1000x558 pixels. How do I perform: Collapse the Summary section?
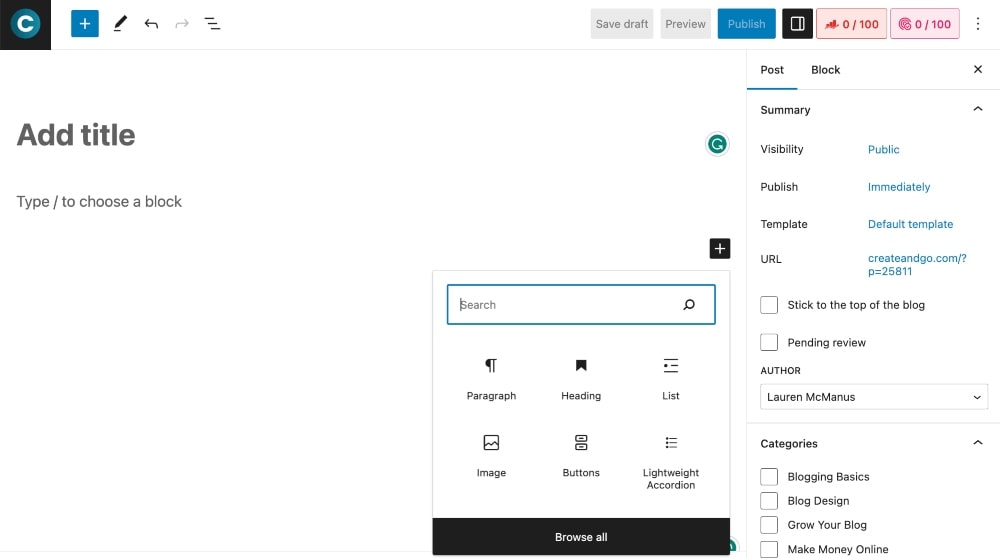coord(978,109)
